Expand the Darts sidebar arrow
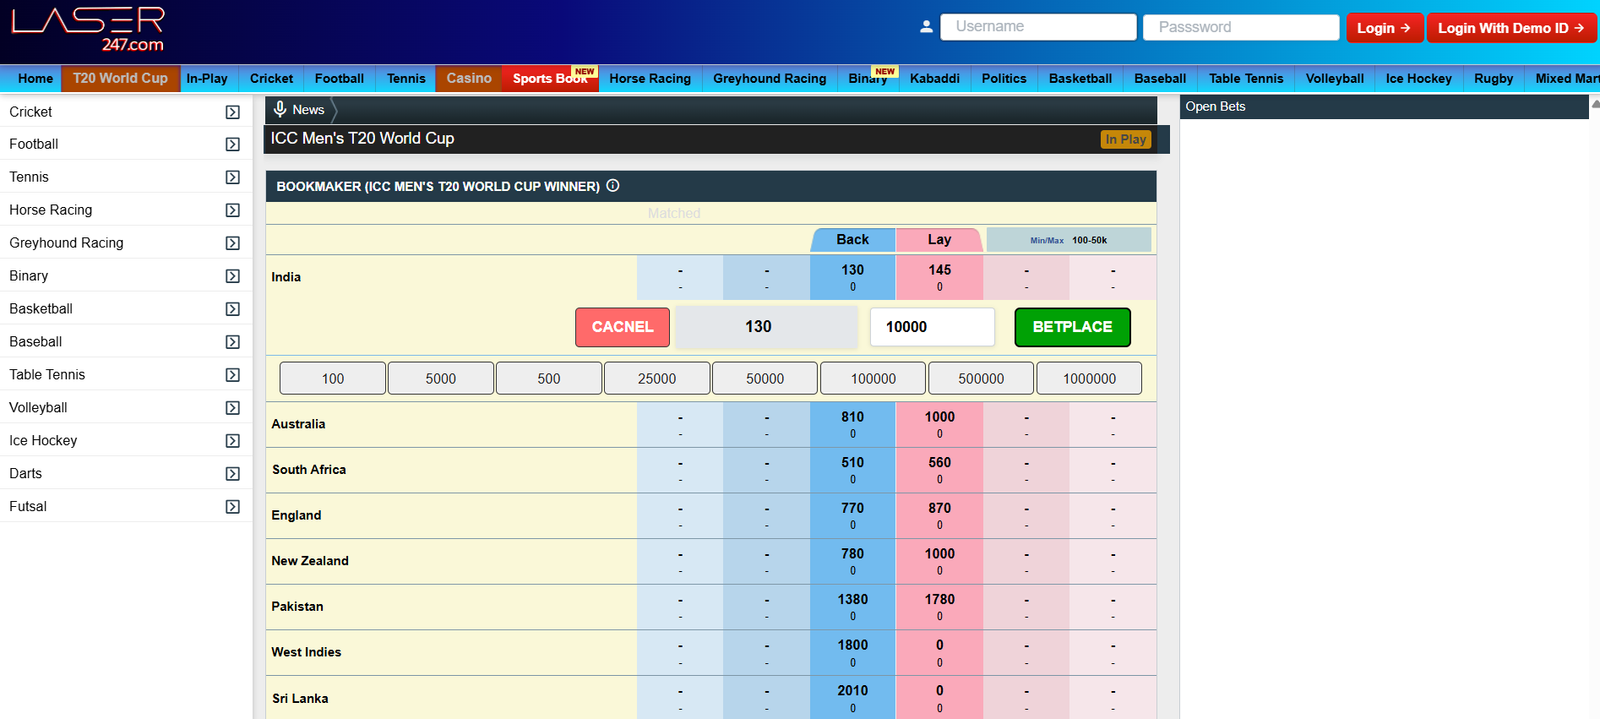This screenshot has width=1600, height=719. coord(233,474)
